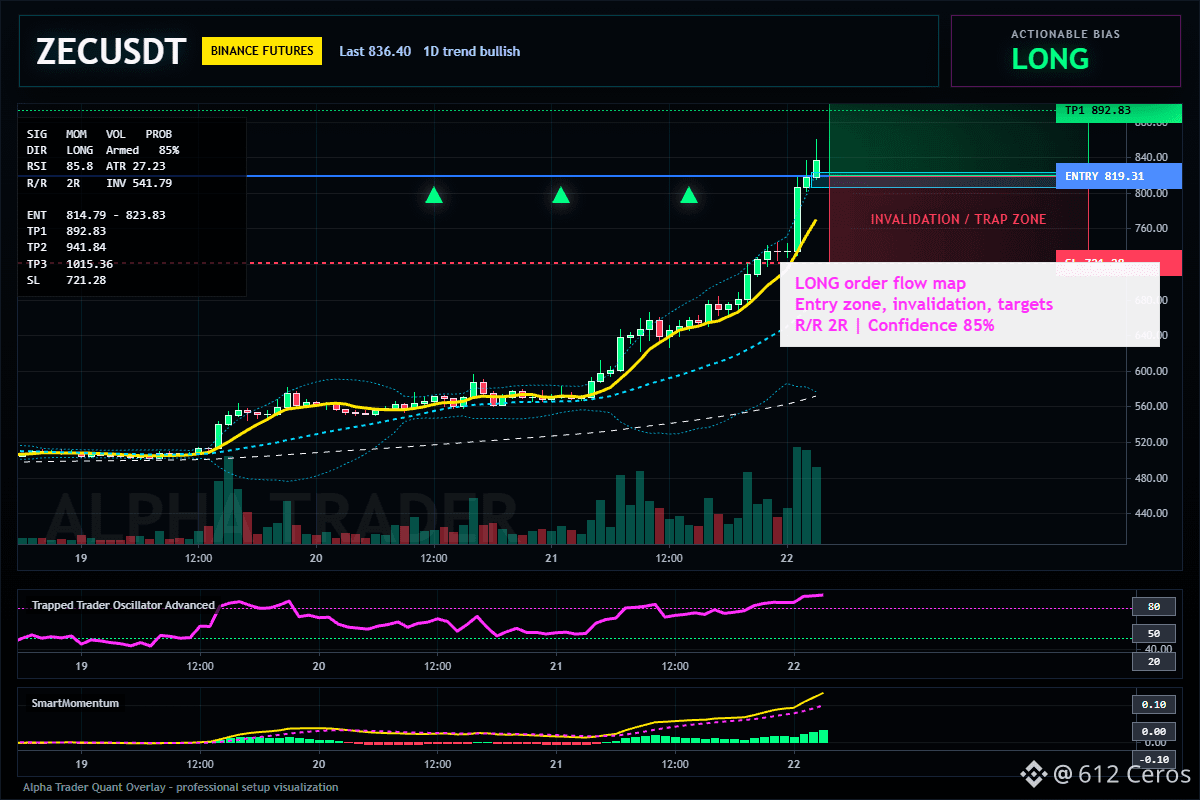The width and height of the screenshot is (1200, 800).
Task: Click the Armed status in the DIR row
Action: (x=122, y=150)
